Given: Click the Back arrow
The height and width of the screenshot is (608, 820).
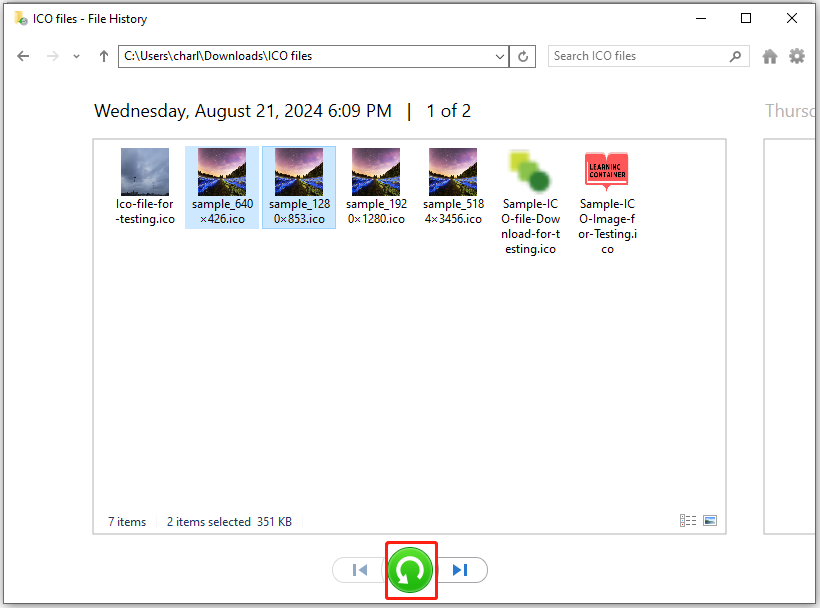Looking at the screenshot, I should 24,57.
